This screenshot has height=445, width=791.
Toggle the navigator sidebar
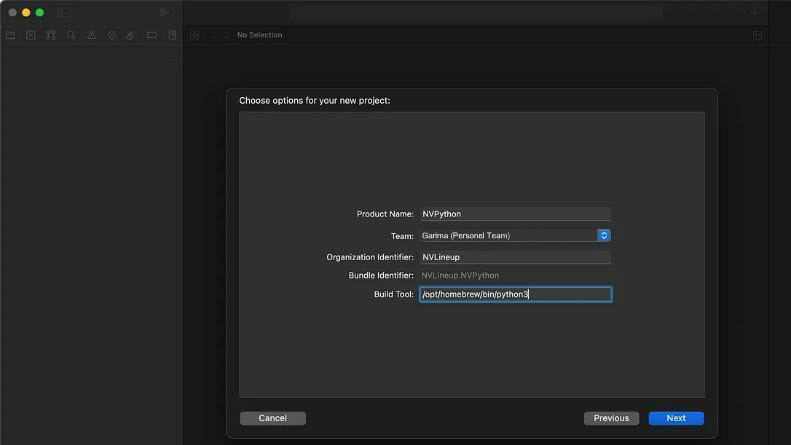pos(63,13)
